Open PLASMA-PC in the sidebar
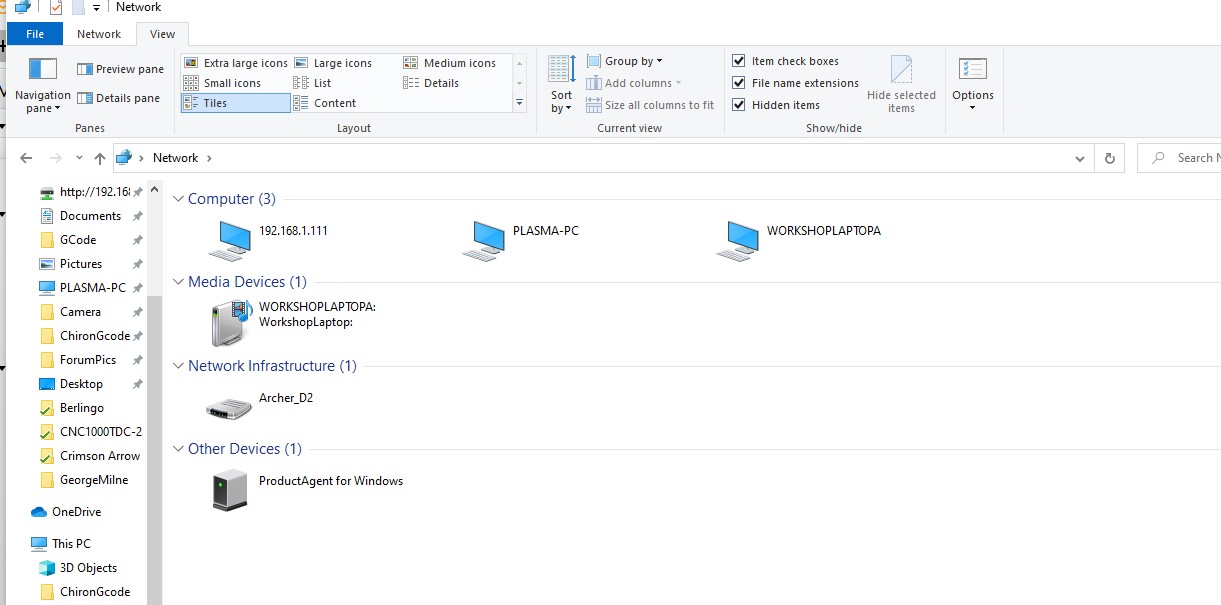Viewport: 1221px width, 605px height. point(90,288)
